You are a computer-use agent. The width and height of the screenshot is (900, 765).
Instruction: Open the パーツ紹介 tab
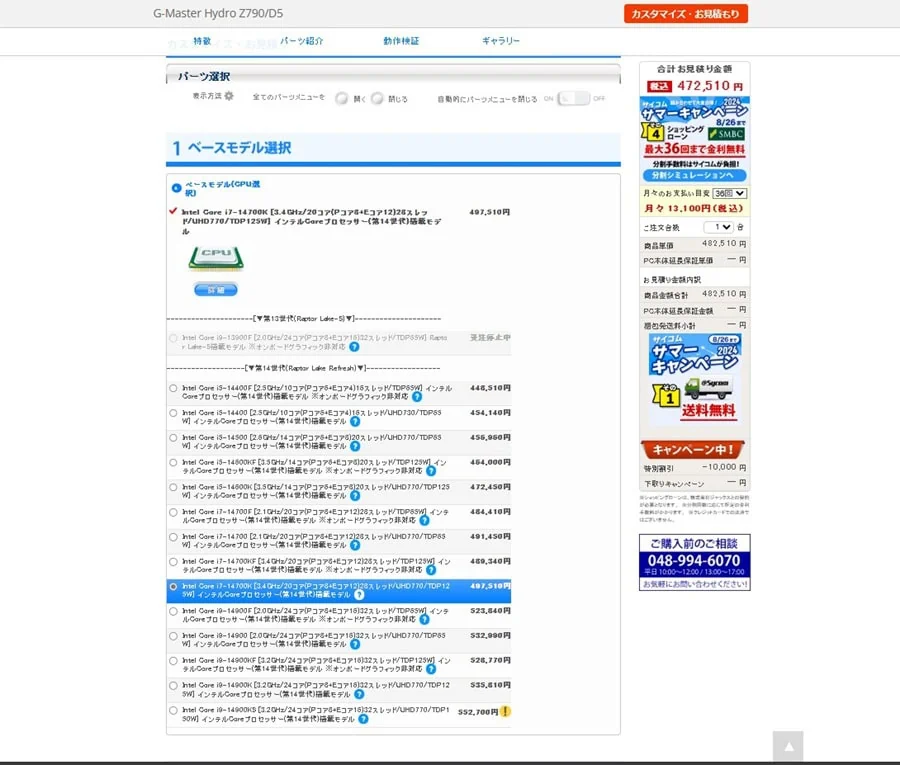click(x=302, y=41)
